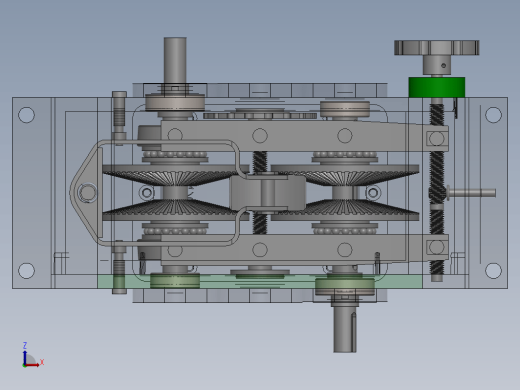This screenshot has height=390, width=520.
Task: Select the top-left mounting hole of the base plate
Action: (x=26, y=115)
